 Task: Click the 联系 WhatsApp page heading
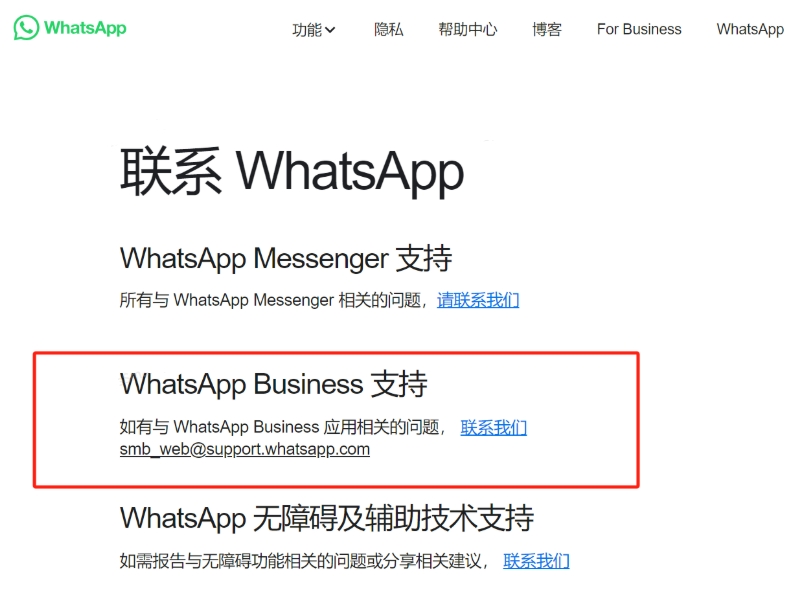coord(292,171)
